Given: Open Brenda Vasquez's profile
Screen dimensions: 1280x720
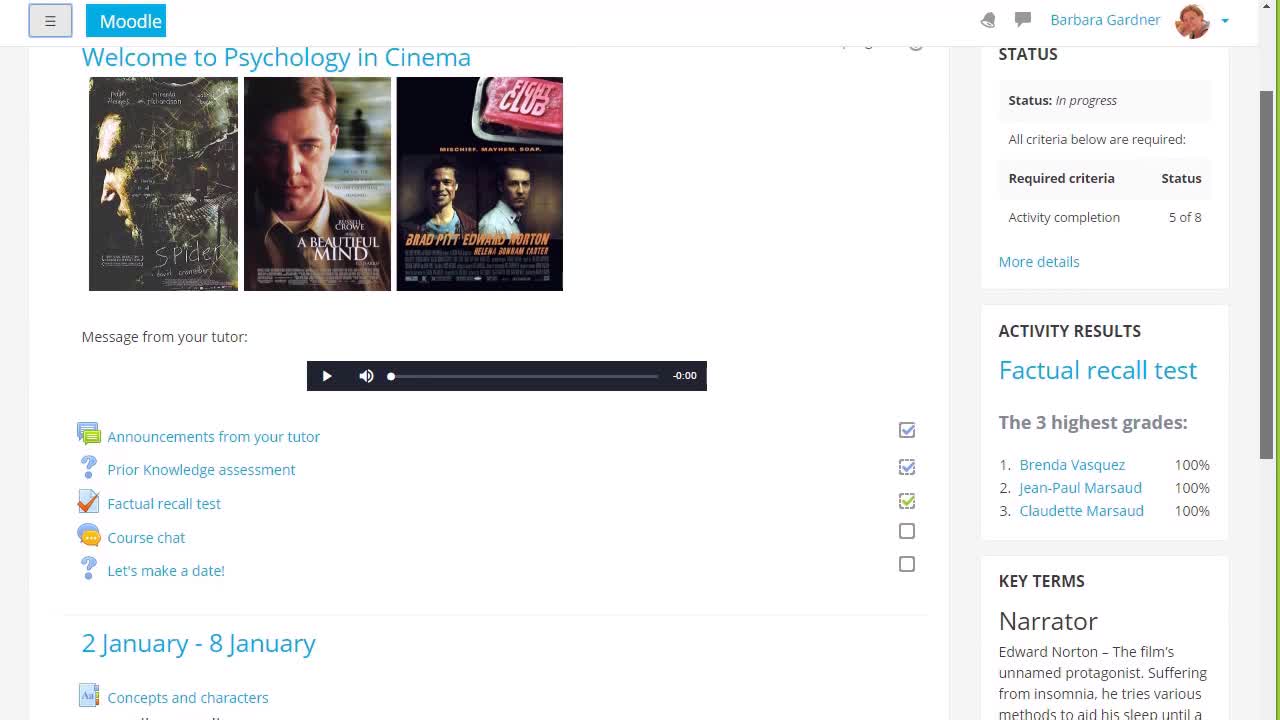Looking at the screenshot, I should (x=1072, y=465).
